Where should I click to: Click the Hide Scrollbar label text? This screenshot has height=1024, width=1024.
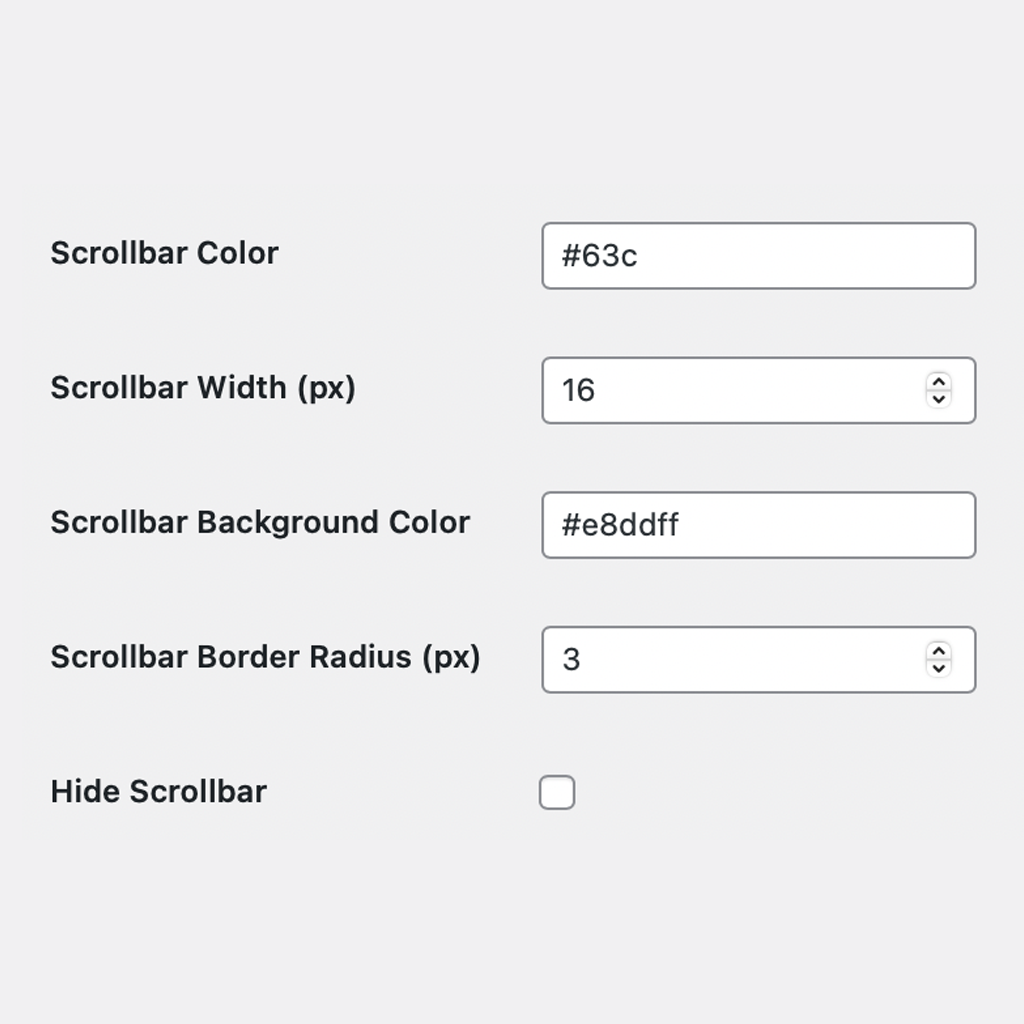tap(159, 792)
